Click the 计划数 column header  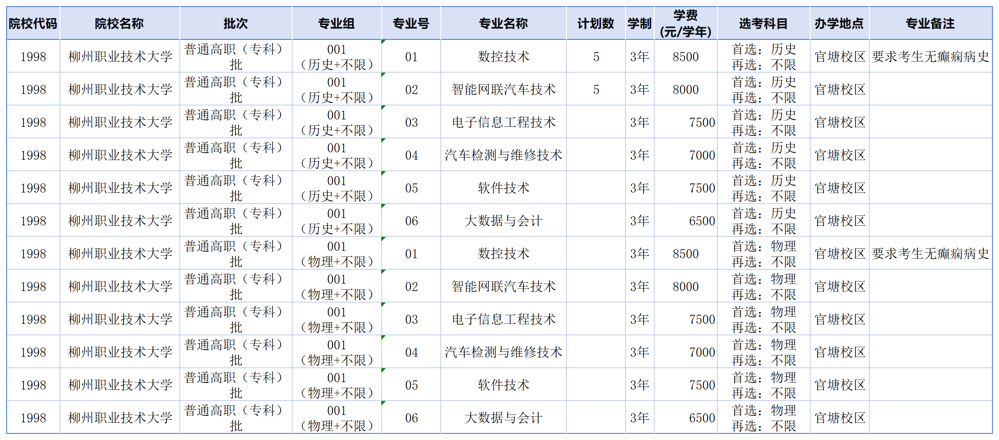point(596,22)
